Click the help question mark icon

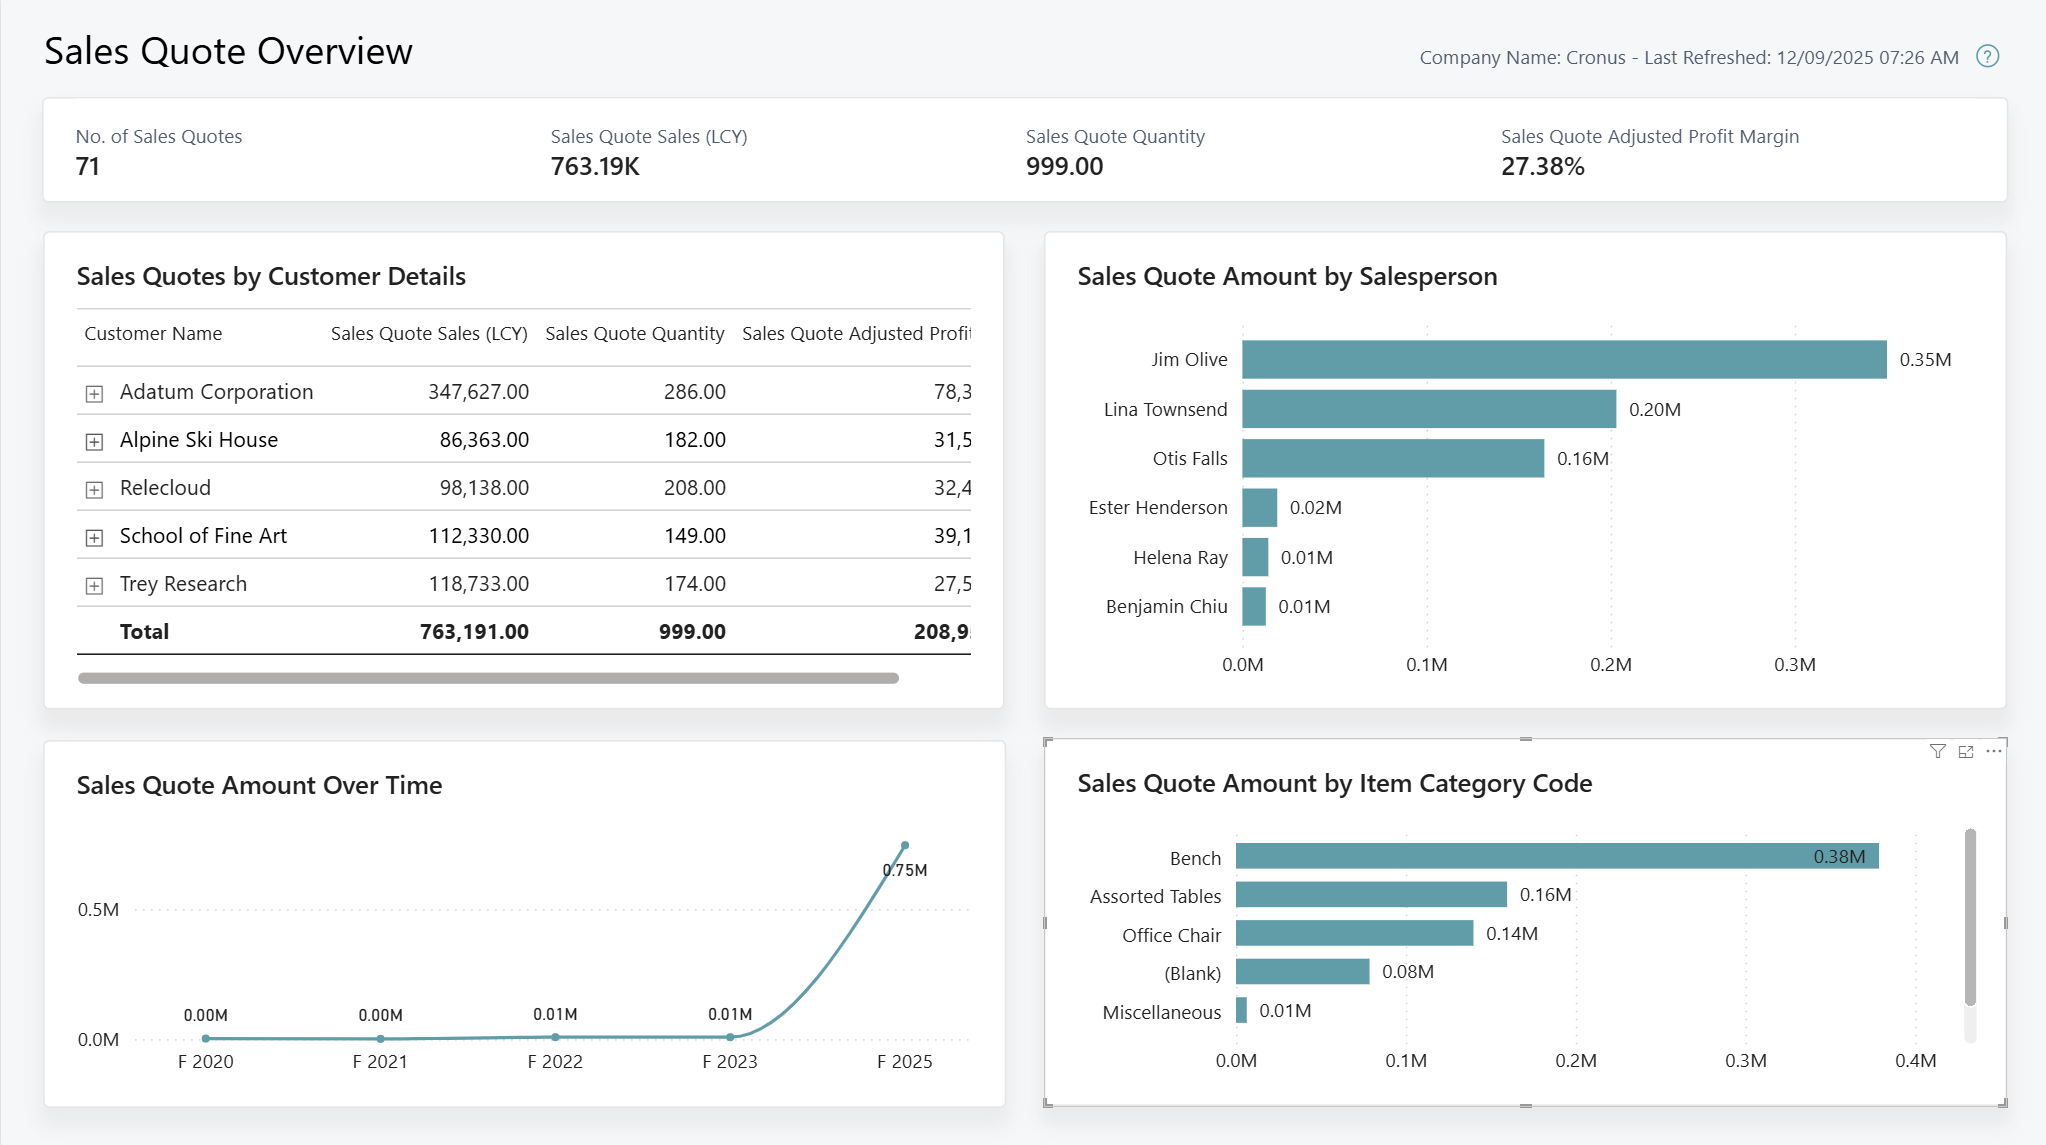click(1988, 57)
